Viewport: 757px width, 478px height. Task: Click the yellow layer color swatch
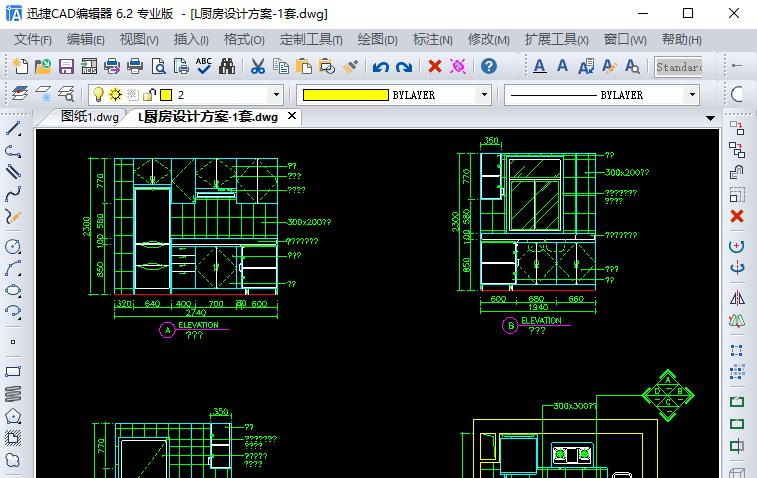click(165, 95)
